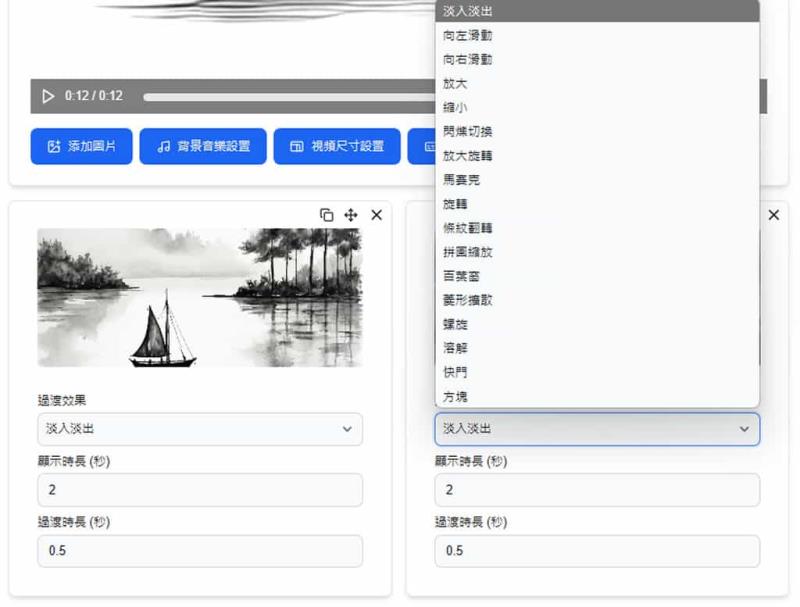Click second card 過渡時長 input
Screen dimensions: 800x607
coord(597,551)
